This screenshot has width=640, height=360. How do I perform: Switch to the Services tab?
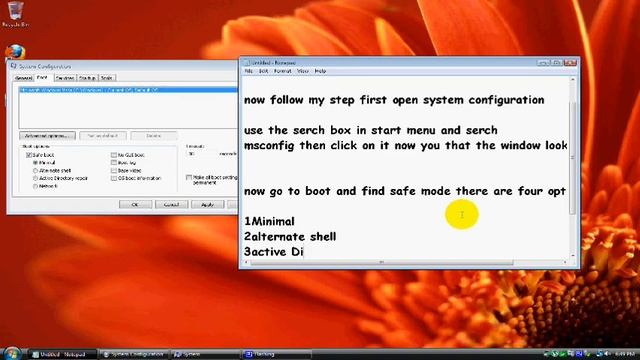tap(65, 78)
